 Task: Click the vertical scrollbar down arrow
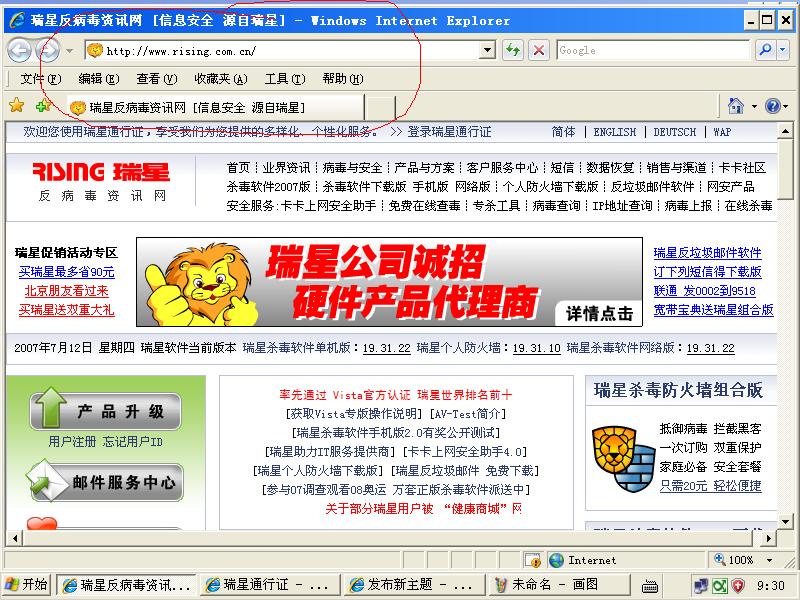(785, 521)
